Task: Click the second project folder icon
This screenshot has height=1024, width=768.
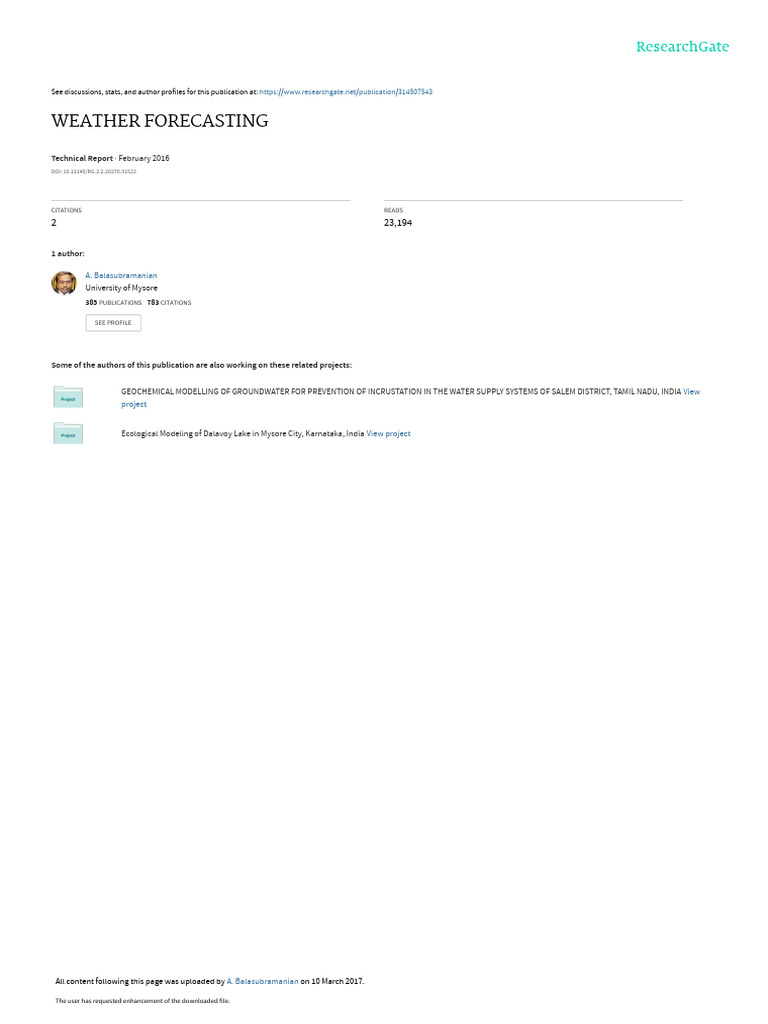Action: click(x=68, y=433)
